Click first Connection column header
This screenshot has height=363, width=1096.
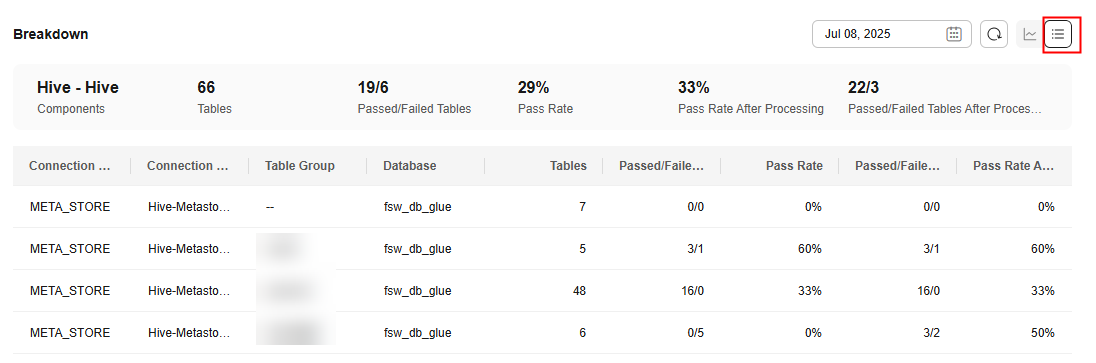[70, 166]
